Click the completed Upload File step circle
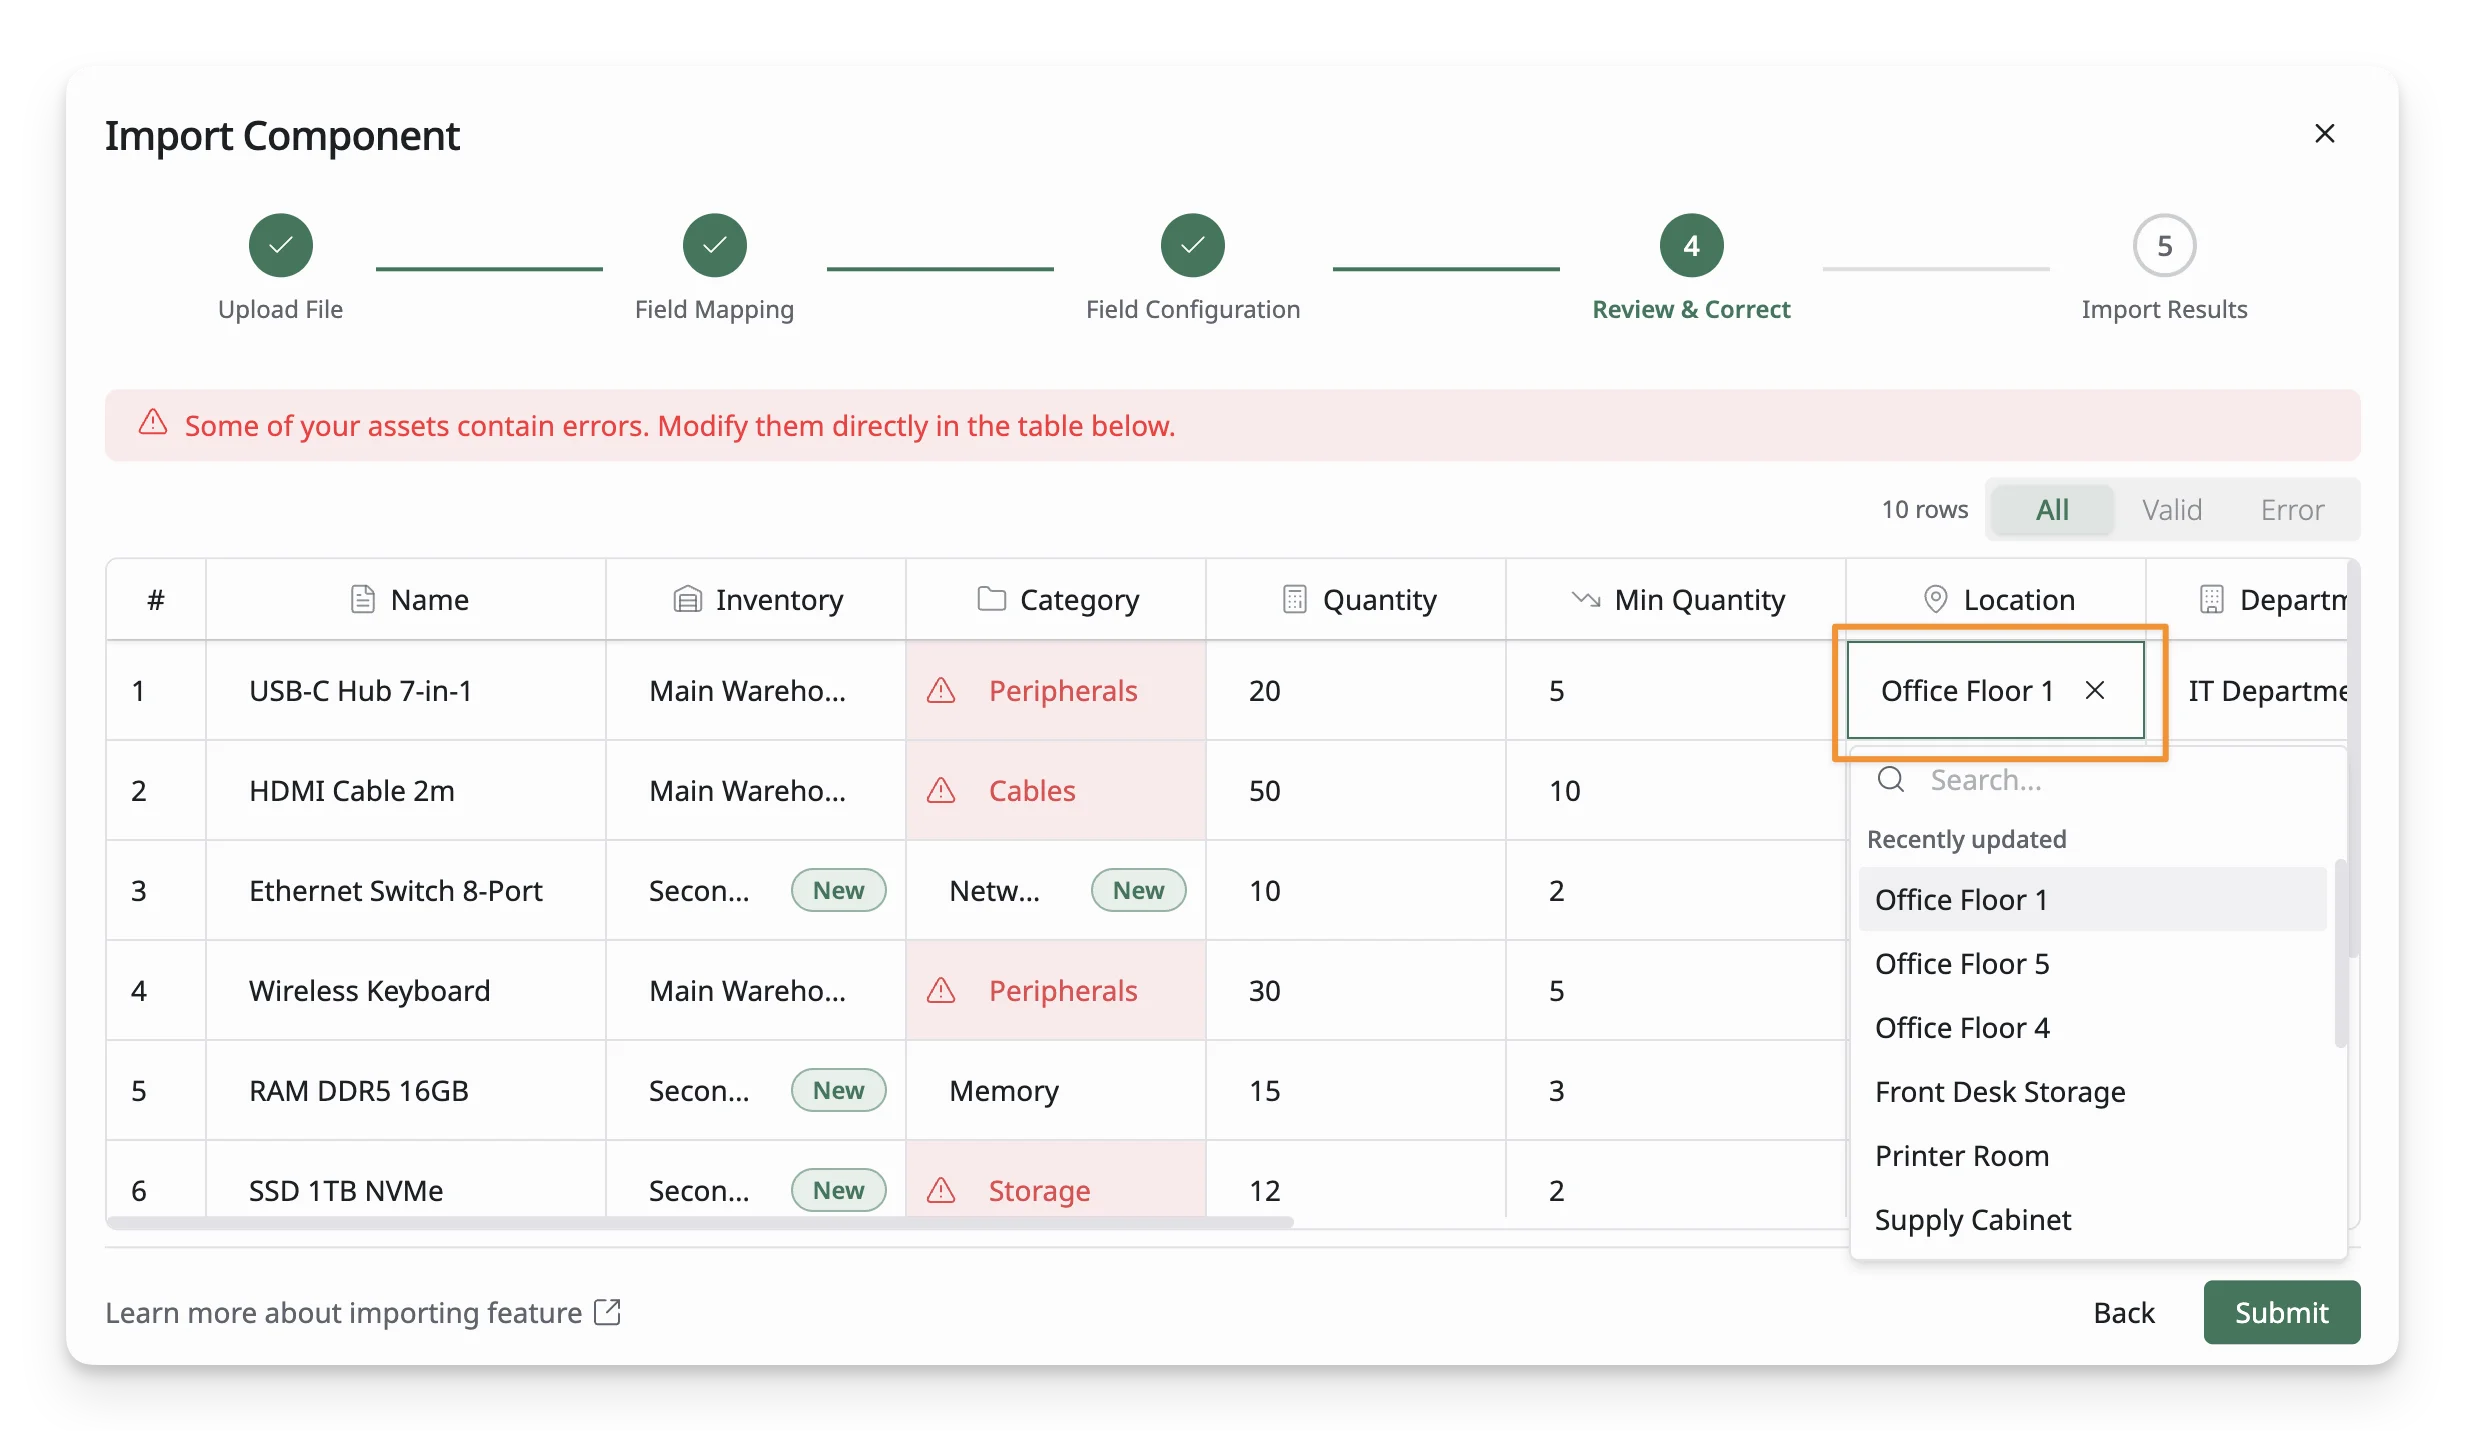Image resolution: width=2465 pixels, height=1431 pixels. [280, 245]
